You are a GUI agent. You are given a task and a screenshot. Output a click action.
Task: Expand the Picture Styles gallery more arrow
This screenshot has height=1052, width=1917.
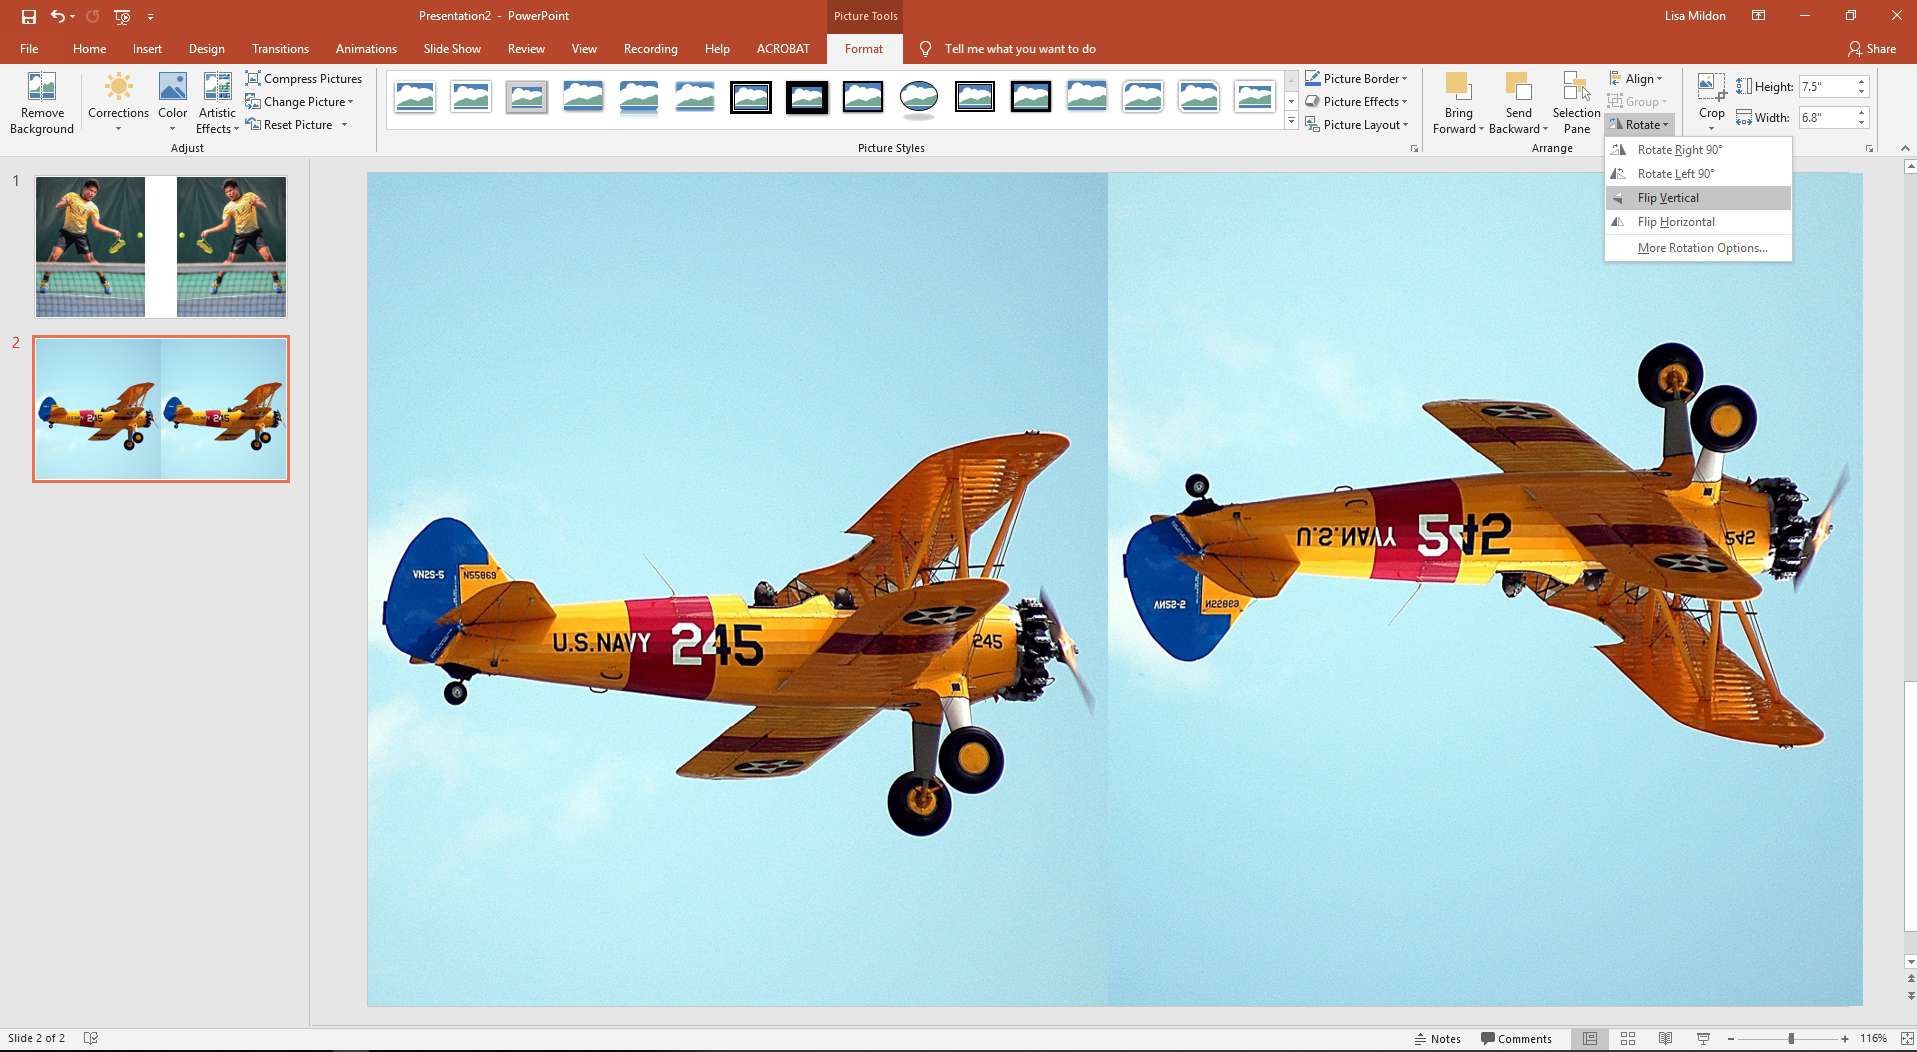point(1291,122)
